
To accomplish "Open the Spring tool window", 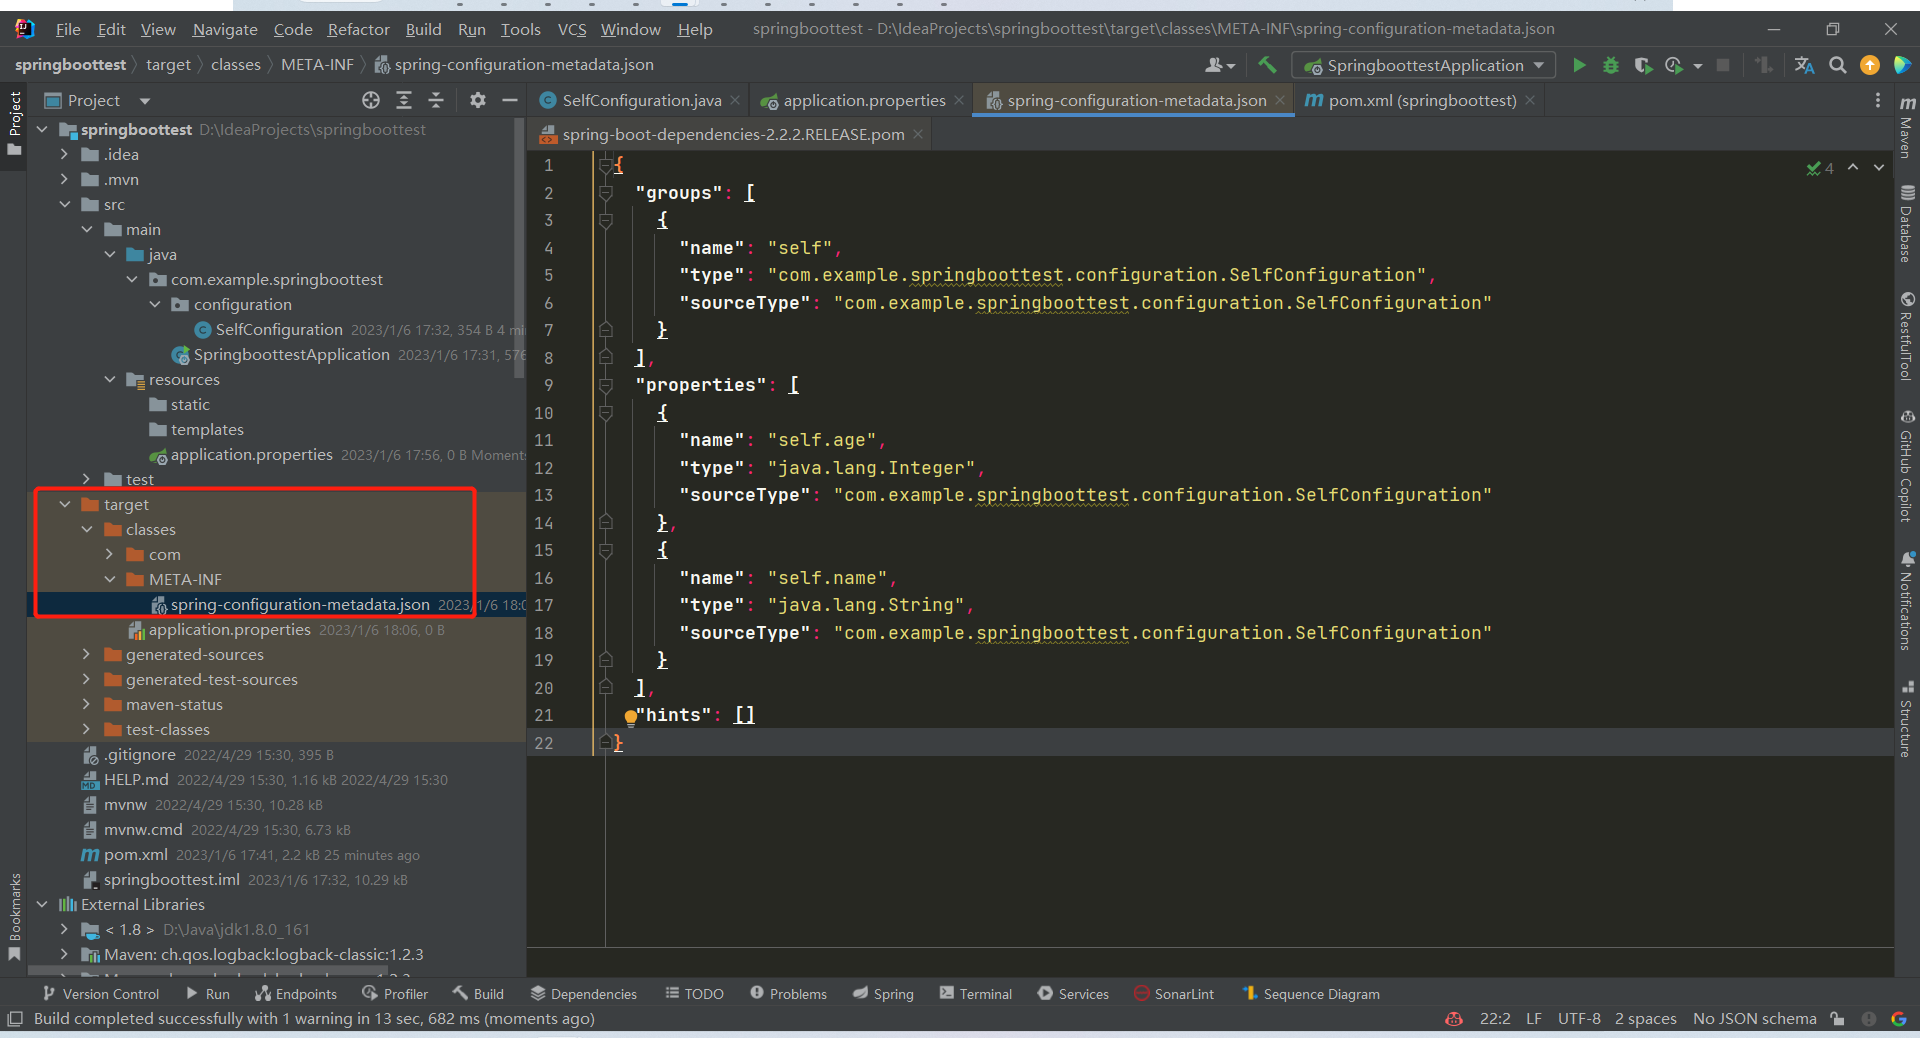I will (x=884, y=993).
